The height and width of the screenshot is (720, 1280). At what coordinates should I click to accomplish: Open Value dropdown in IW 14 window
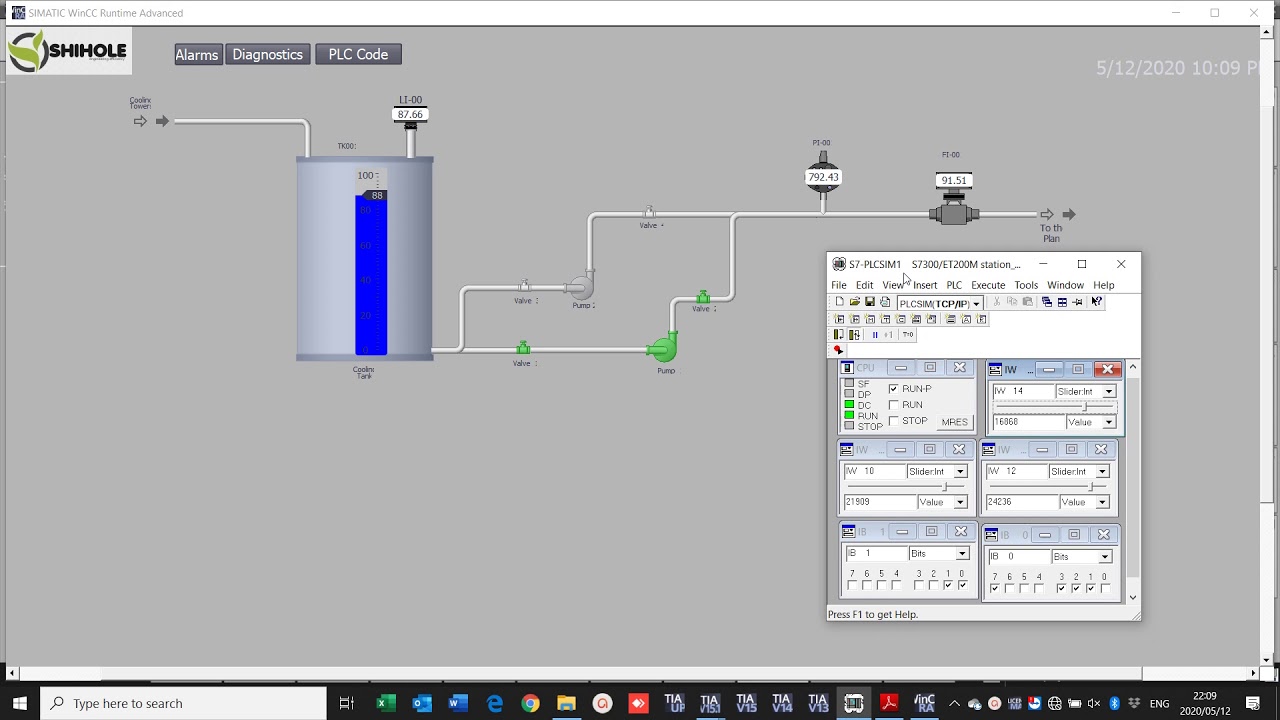tap(1109, 422)
